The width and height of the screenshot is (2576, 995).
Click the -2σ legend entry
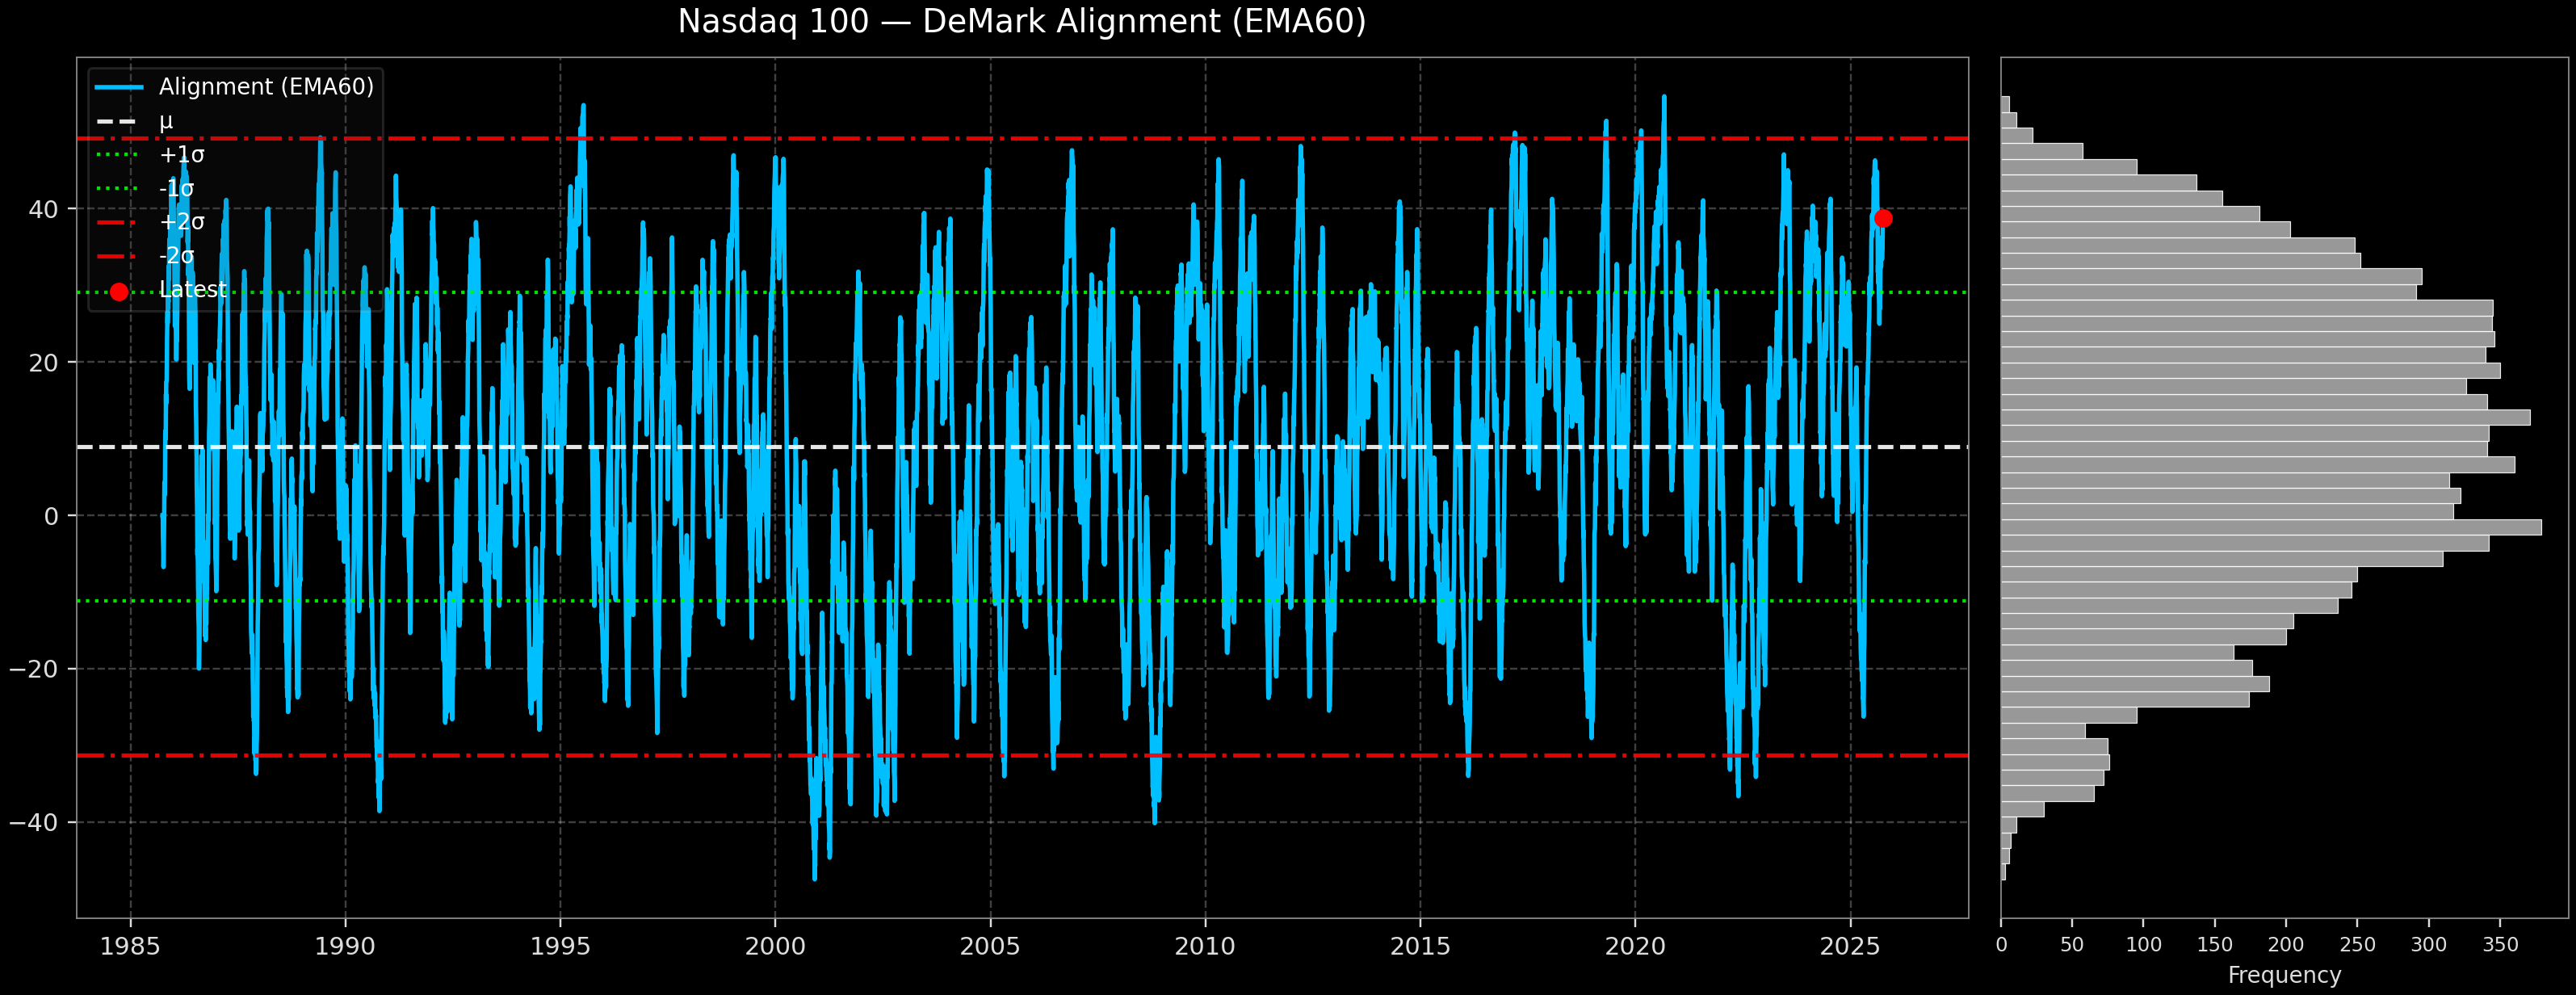(177, 255)
